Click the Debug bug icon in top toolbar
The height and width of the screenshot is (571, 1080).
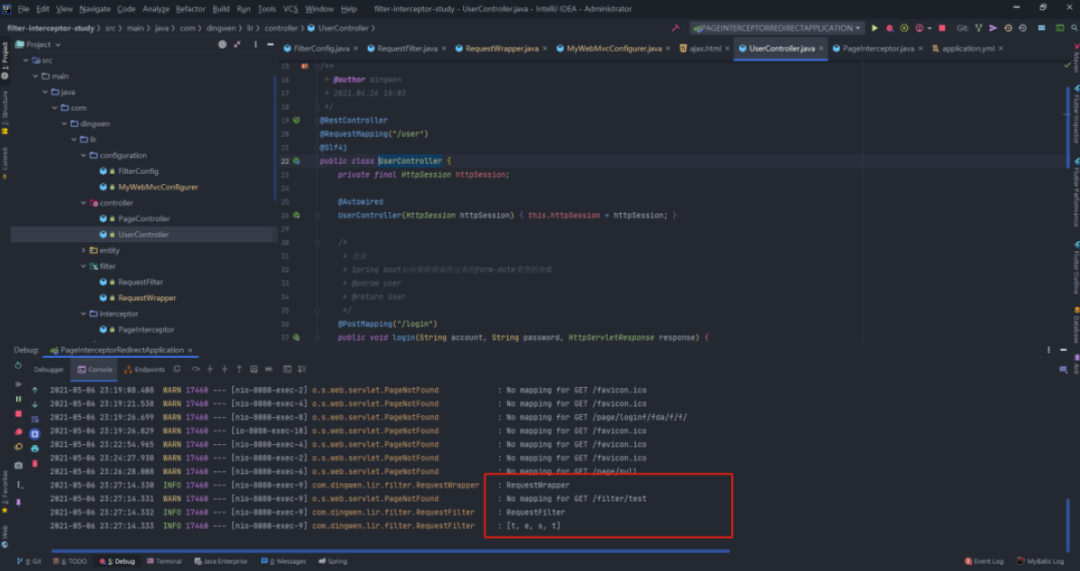click(889, 28)
